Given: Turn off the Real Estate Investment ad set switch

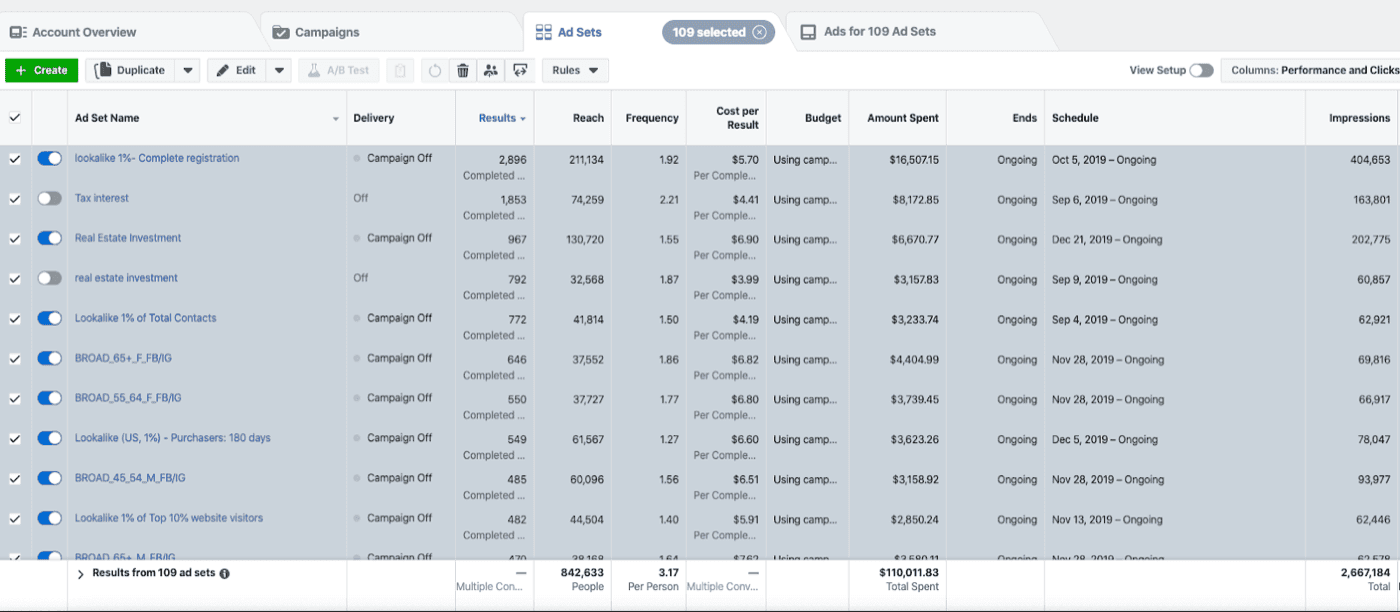Looking at the screenshot, I should pyautogui.click(x=50, y=238).
